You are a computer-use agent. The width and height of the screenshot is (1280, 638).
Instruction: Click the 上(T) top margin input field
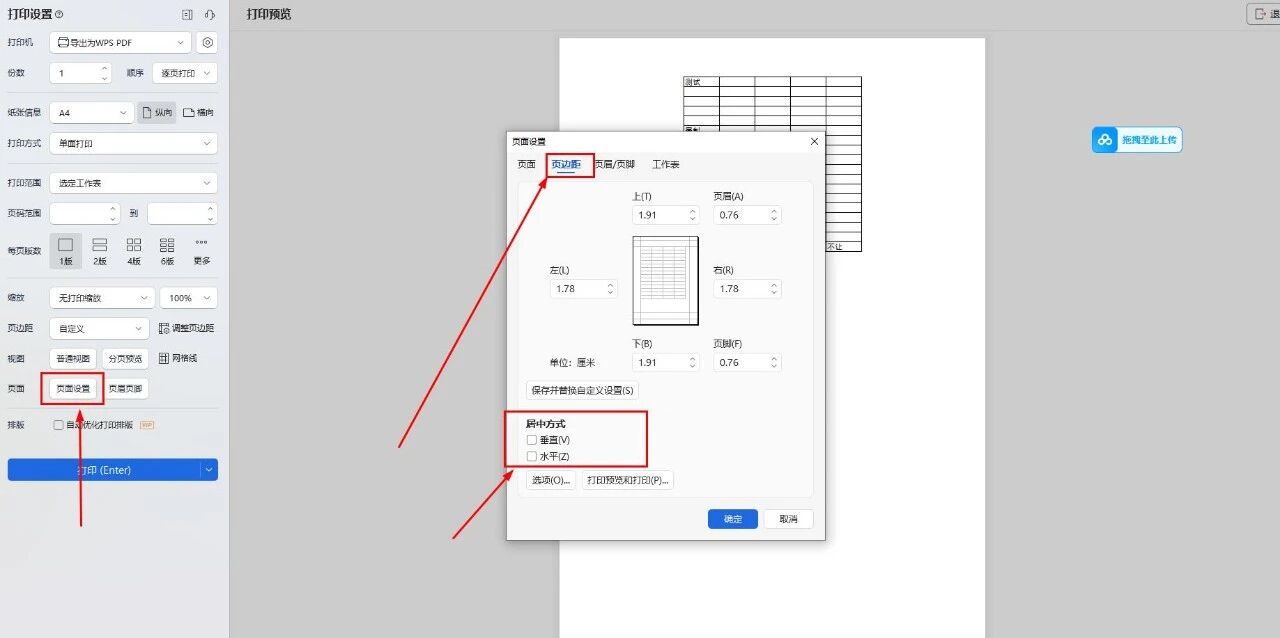[x=658, y=215]
